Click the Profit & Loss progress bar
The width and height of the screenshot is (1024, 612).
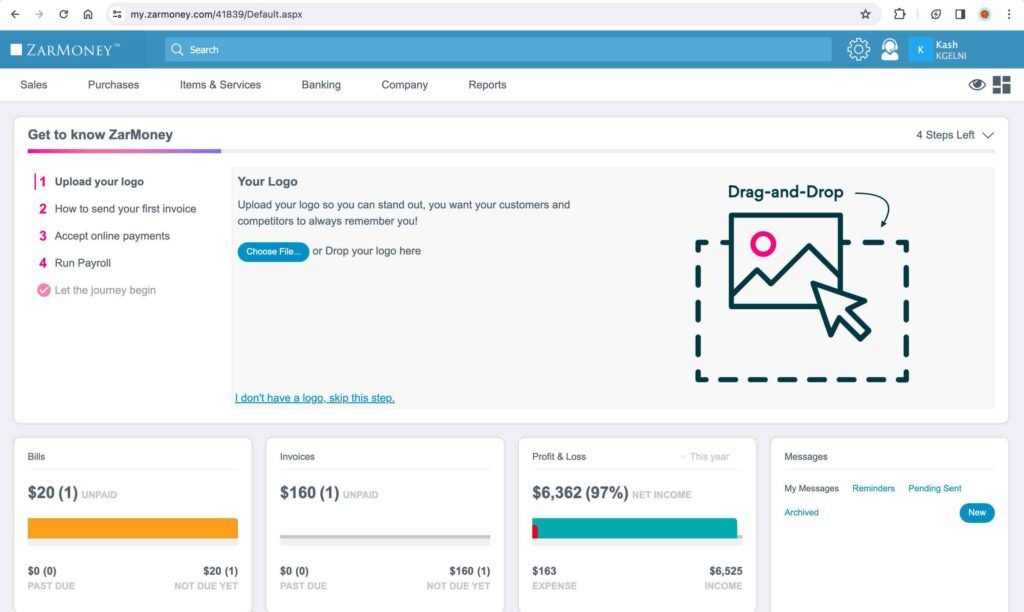coord(636,528)
